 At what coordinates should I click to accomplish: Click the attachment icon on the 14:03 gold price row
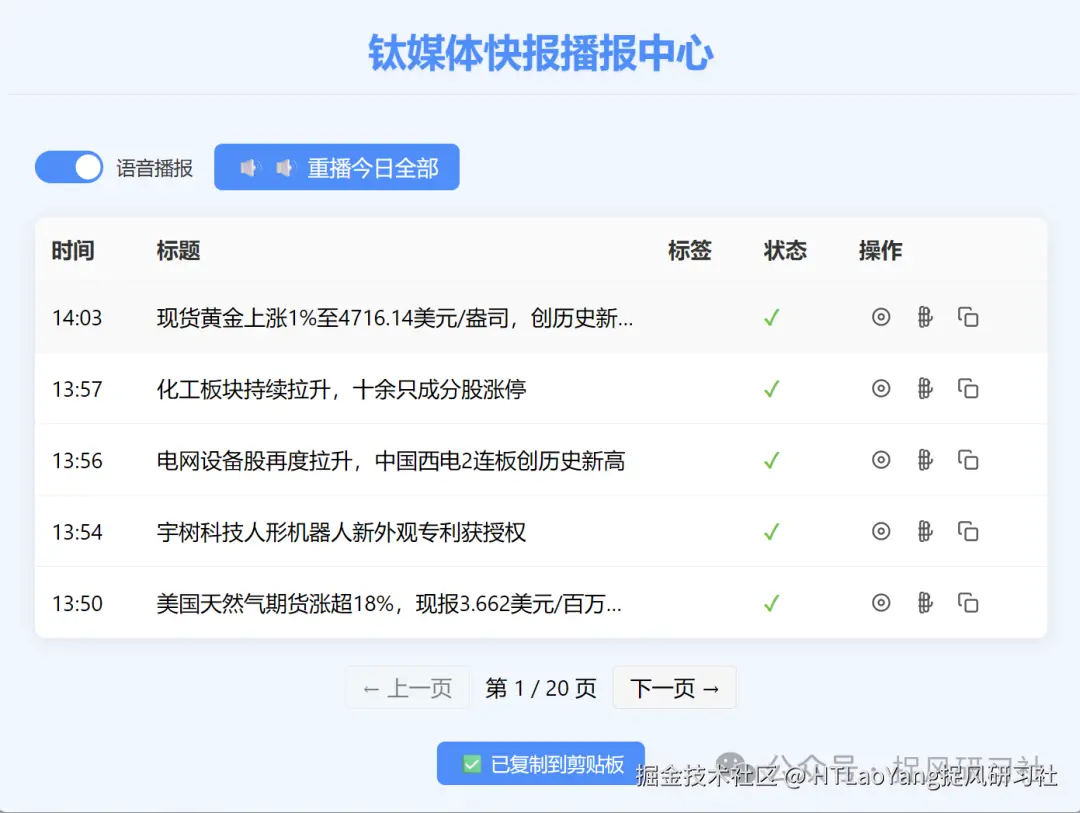[x=925, y=317]
